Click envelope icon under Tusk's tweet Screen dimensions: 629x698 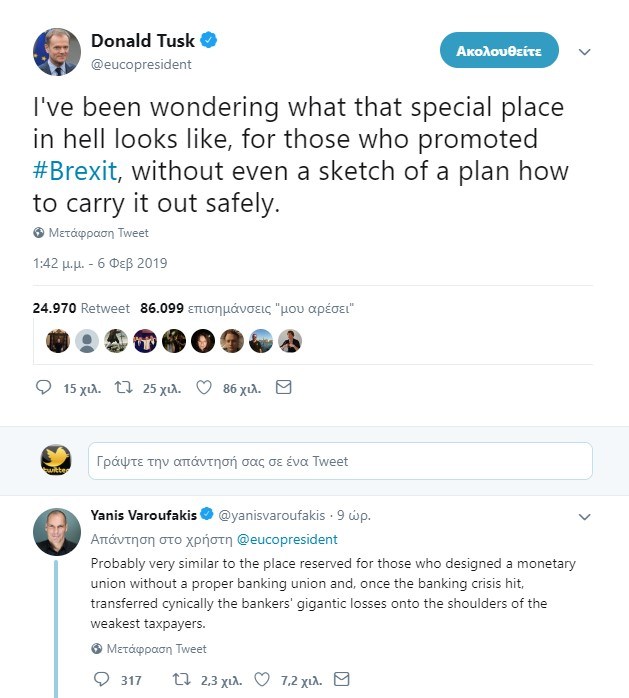[x=283, y=388]
